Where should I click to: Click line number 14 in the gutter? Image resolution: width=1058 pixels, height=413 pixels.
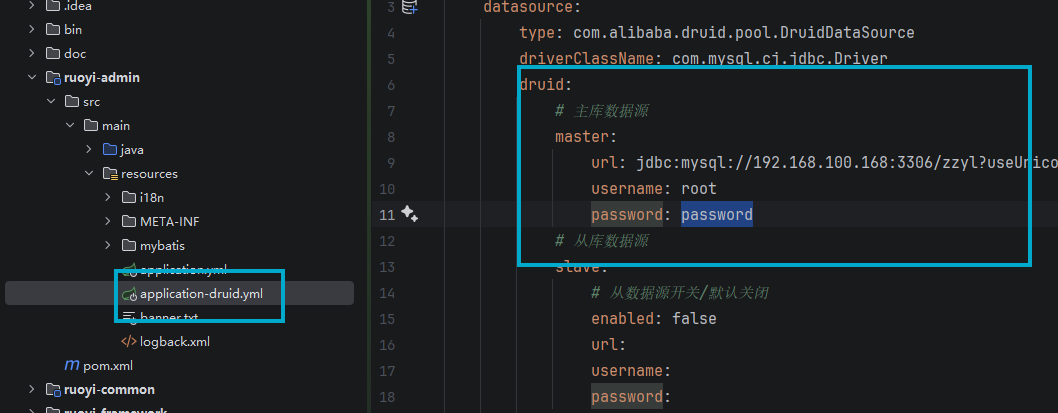tap(387, 293)
